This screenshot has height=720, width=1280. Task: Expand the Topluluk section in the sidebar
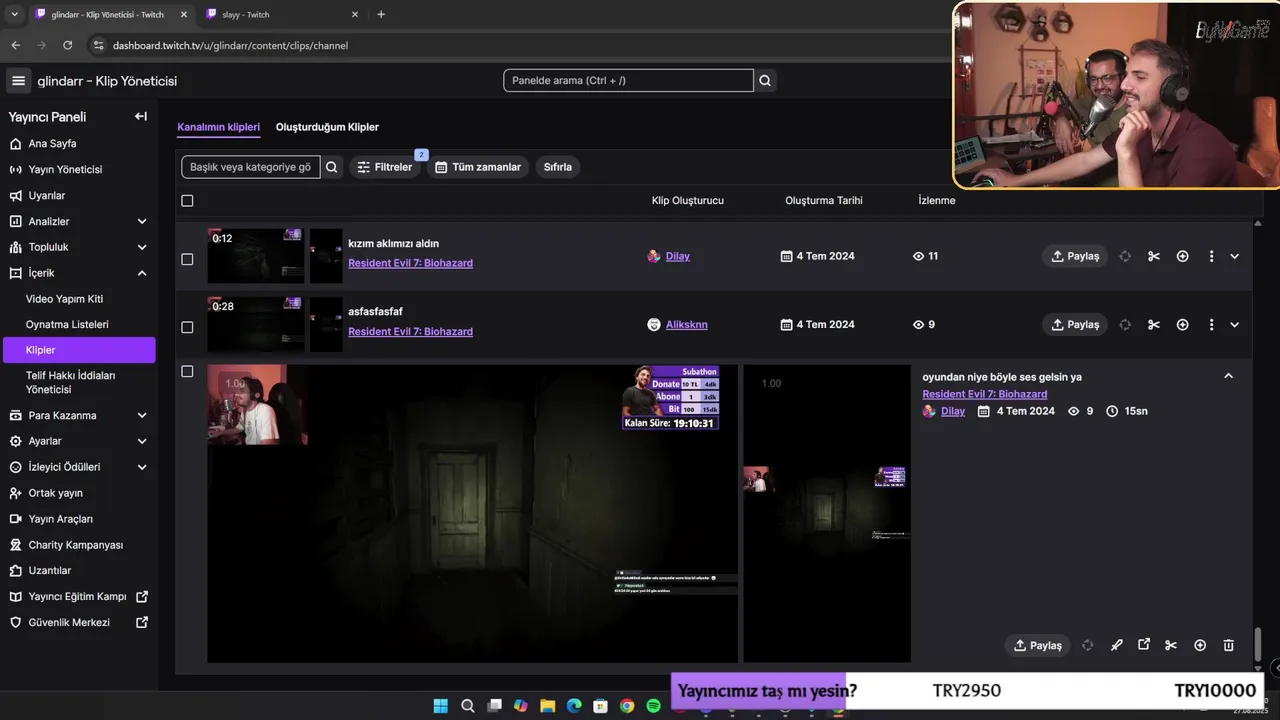(141, 247)
